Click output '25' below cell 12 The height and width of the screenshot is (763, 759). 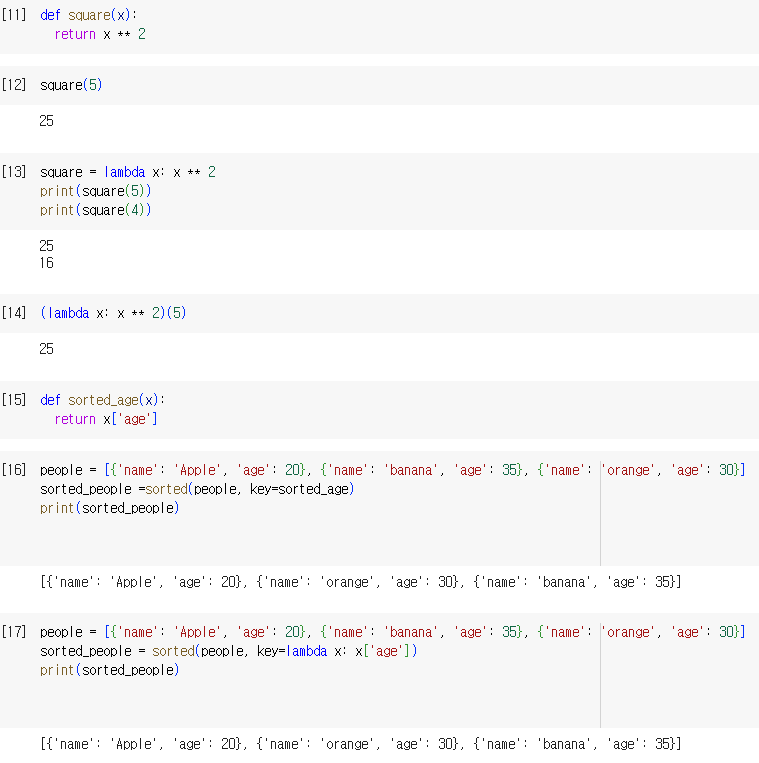point(46,121)
